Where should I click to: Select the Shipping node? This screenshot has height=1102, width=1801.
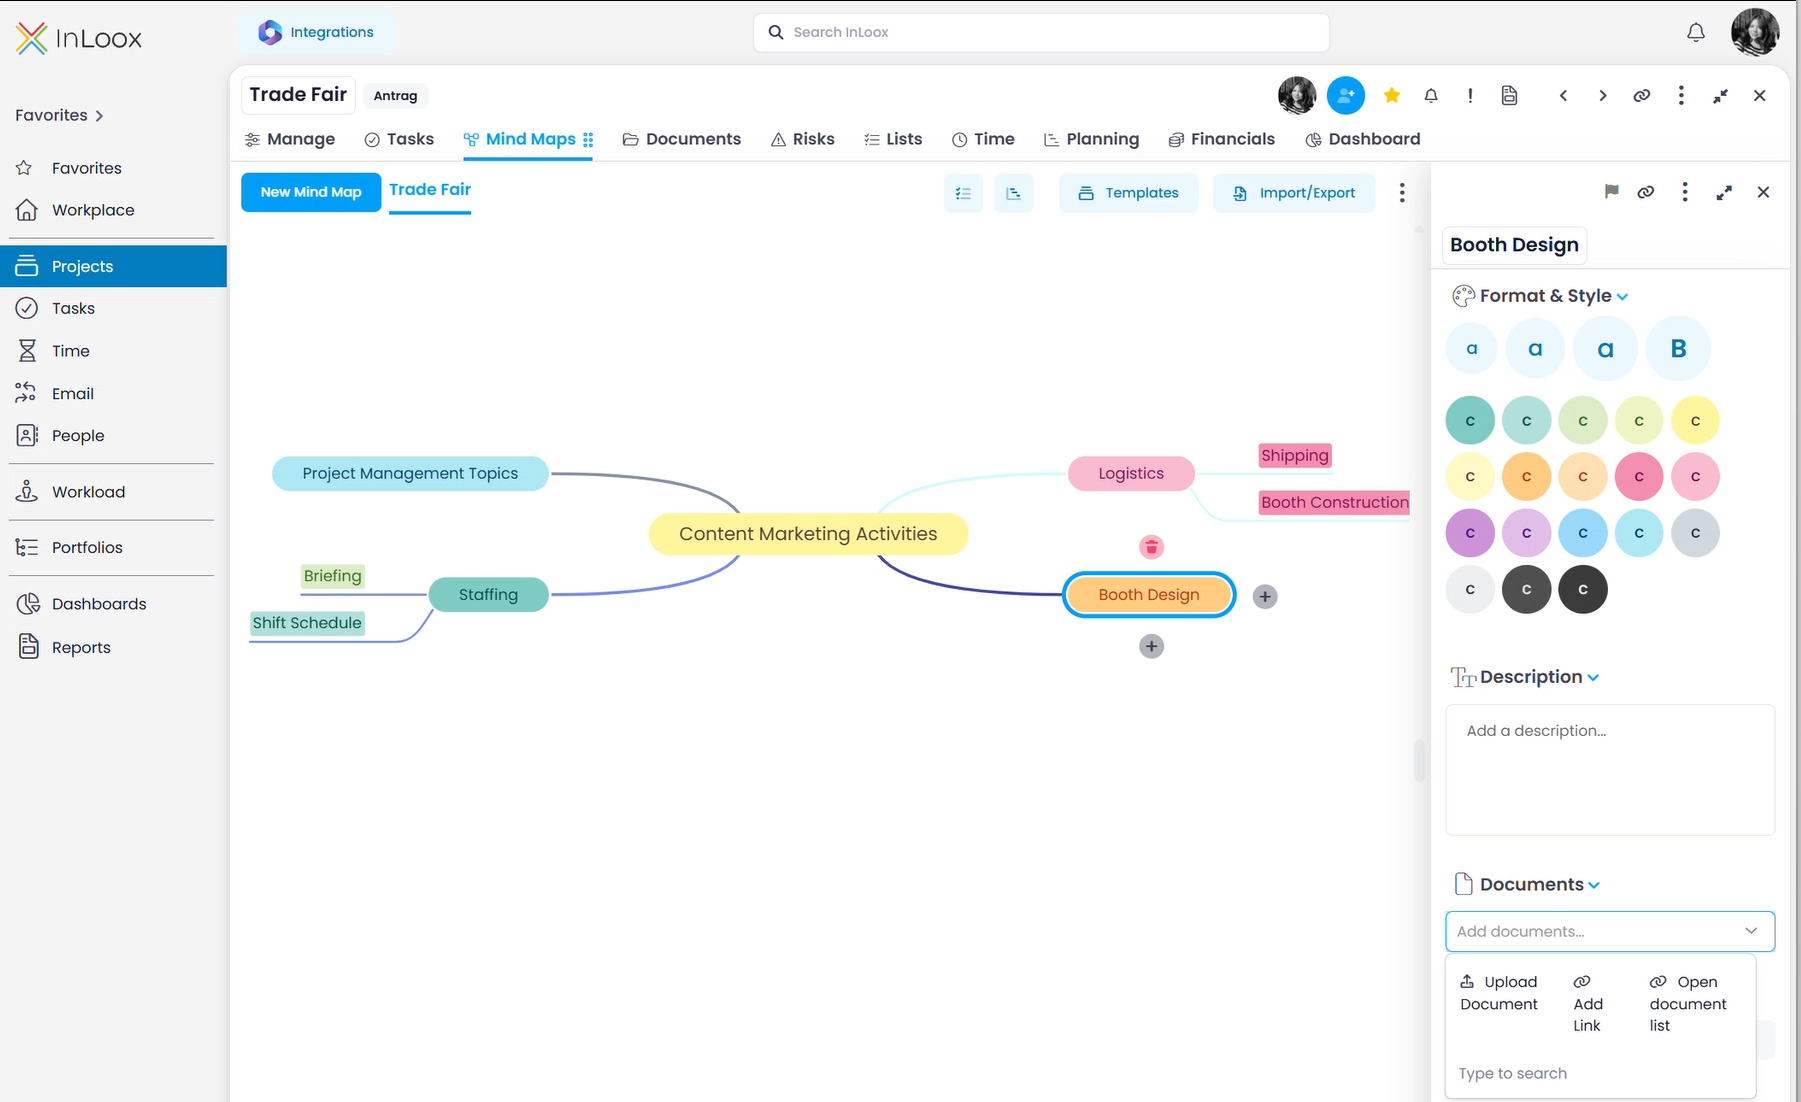[x=1295, y=456]
